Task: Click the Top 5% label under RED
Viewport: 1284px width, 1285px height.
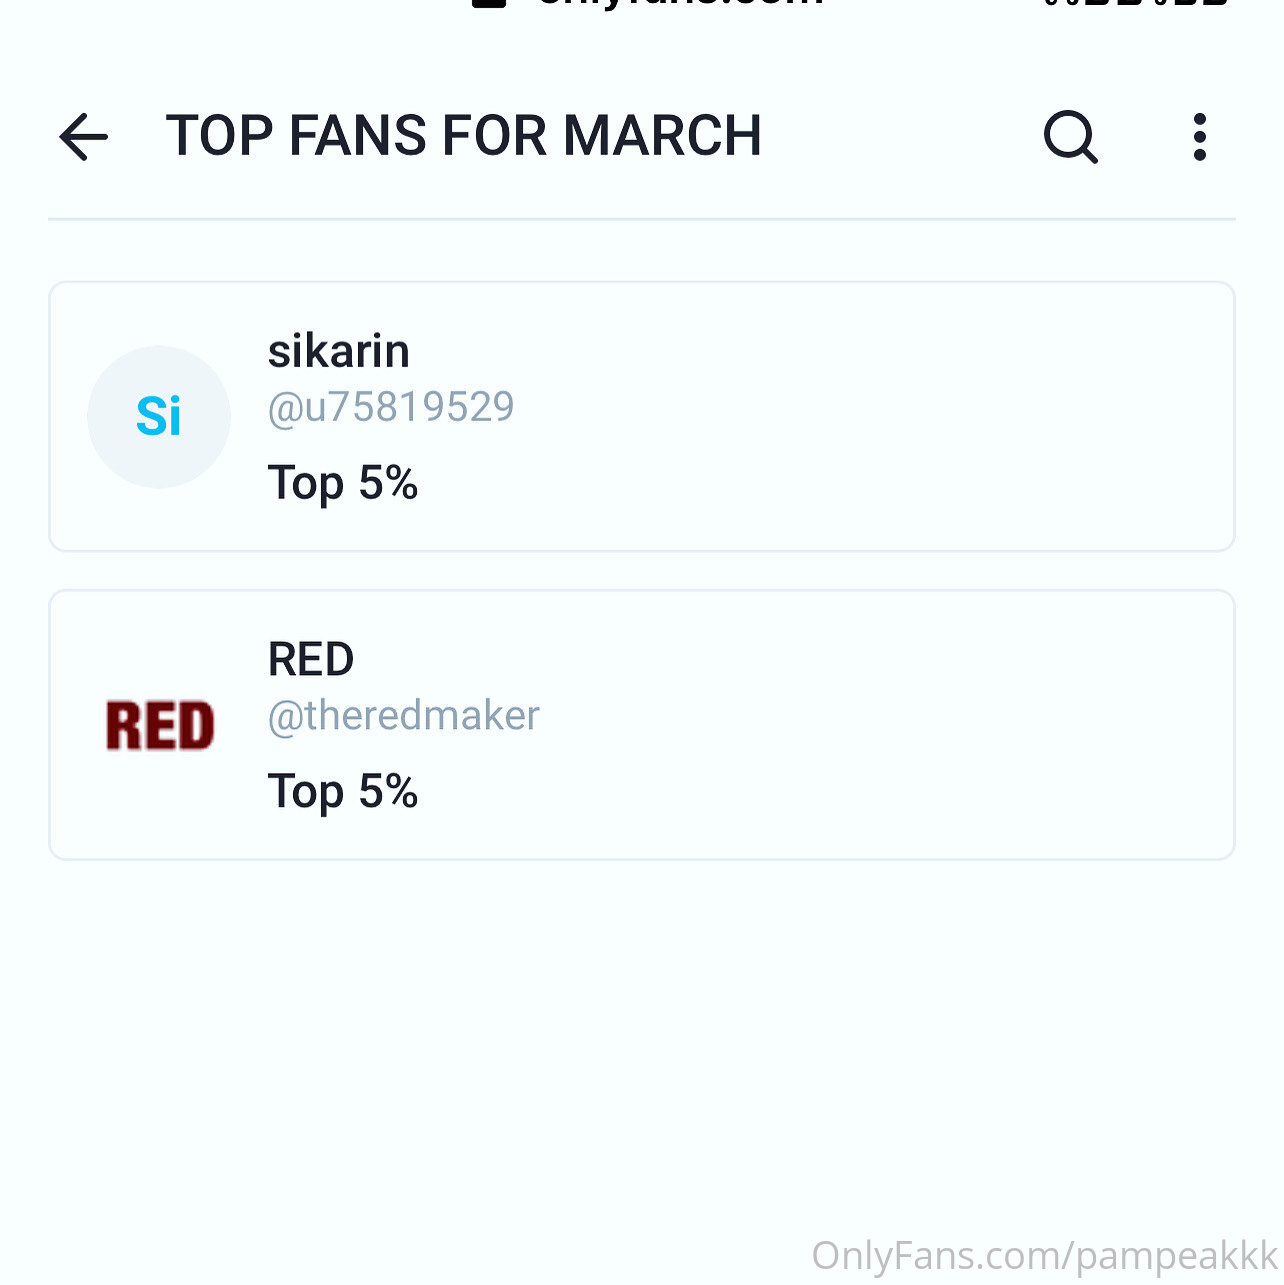Action: coord(342,791)
